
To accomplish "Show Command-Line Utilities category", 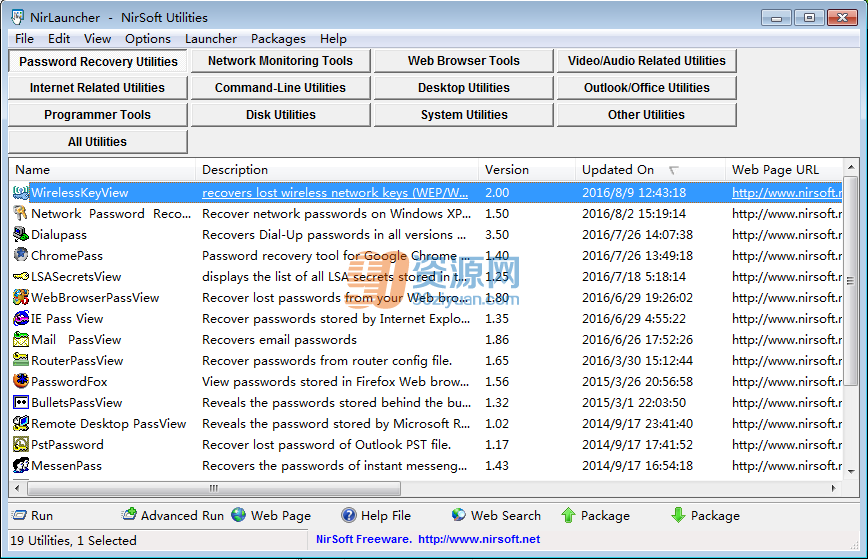I will click(281, 88).
